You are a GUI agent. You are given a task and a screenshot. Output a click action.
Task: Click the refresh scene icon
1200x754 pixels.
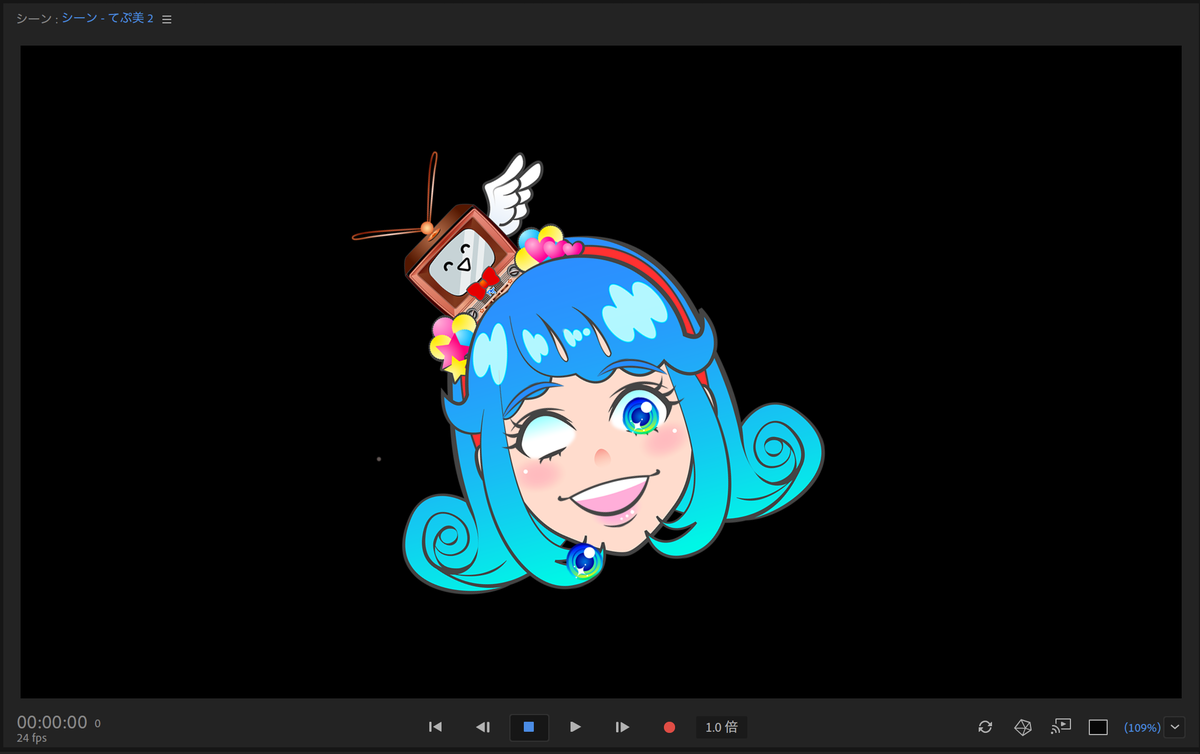coord(985,727)
